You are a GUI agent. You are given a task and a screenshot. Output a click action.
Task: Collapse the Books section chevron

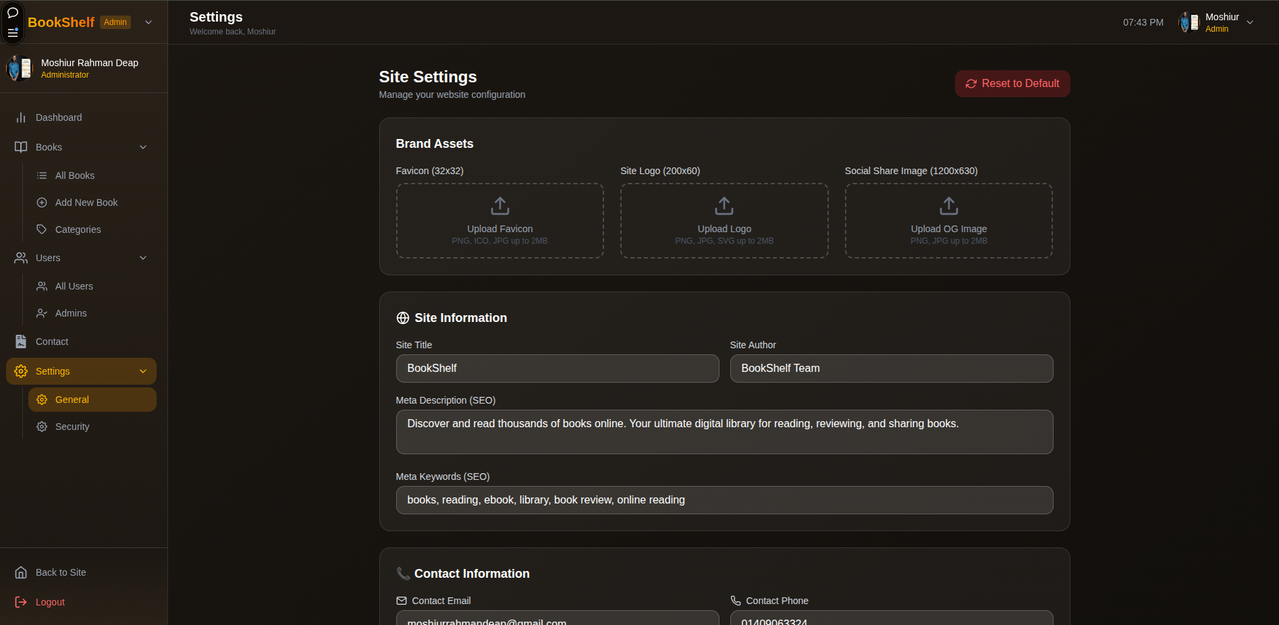pyautogui.click(x=143, y=147)
